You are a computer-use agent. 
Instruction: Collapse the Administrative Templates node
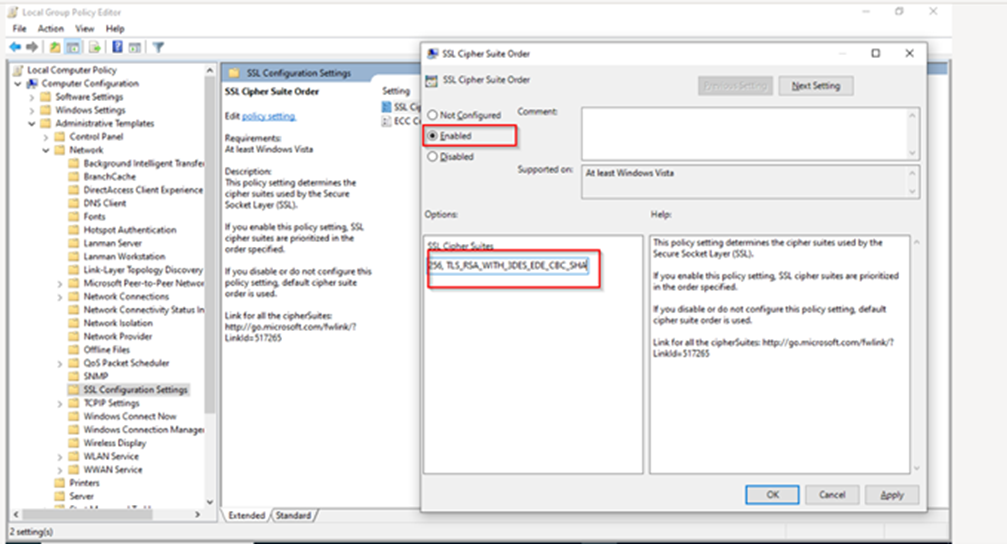(x=32, y=123)
